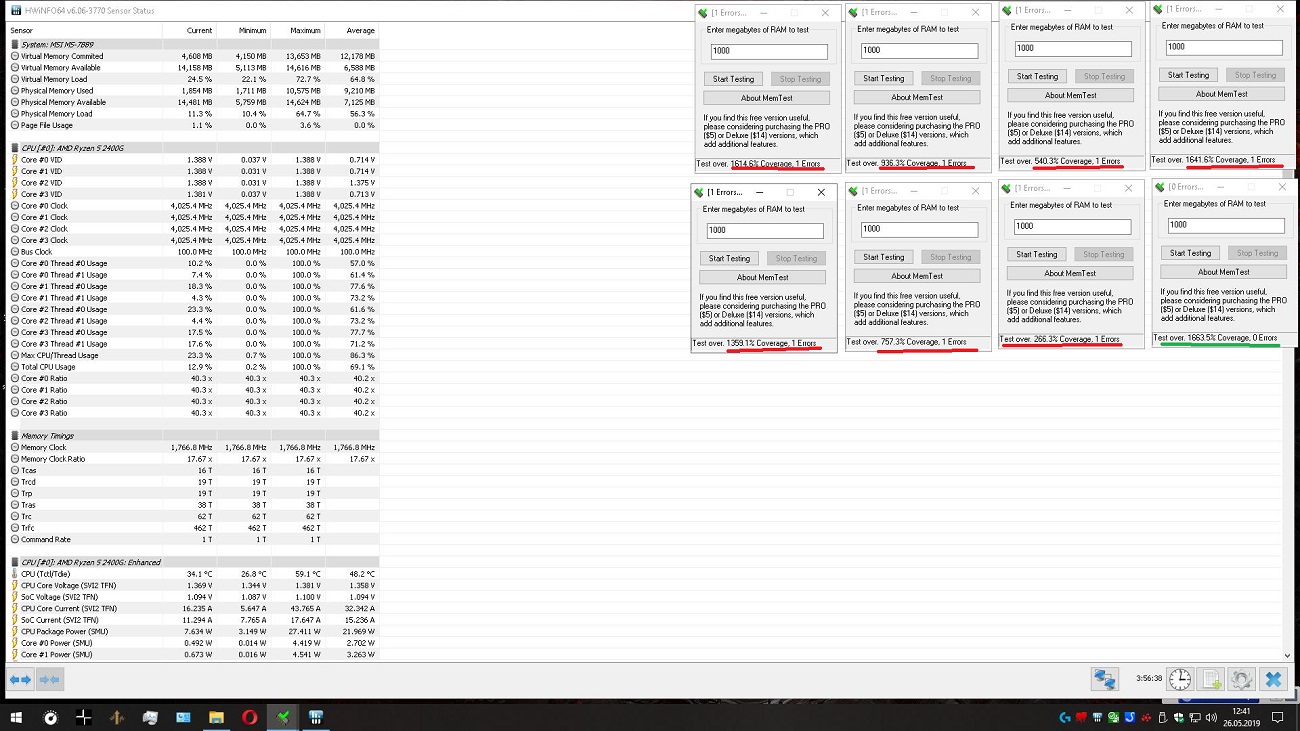Click RAM megabytes field in 1614.6% coverage window
Screen dimensions: 1300x731
769,51
